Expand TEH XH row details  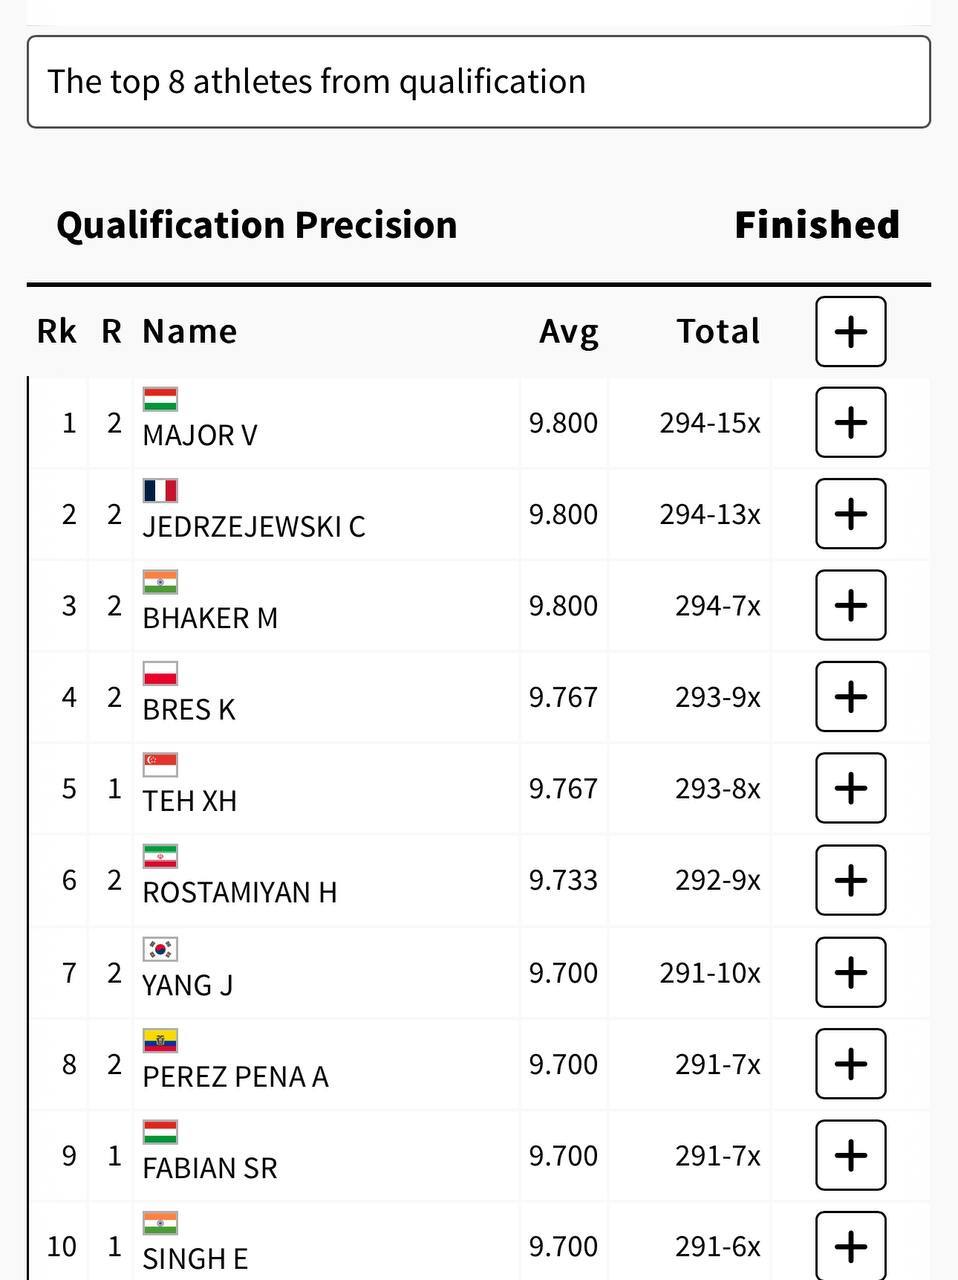[x=850, y=788]
